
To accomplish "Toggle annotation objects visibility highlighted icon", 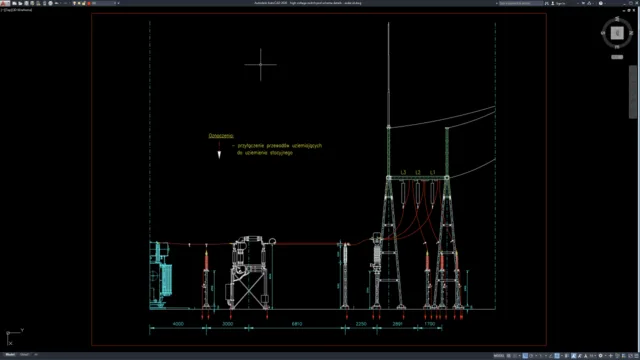I will click(573, 356).
